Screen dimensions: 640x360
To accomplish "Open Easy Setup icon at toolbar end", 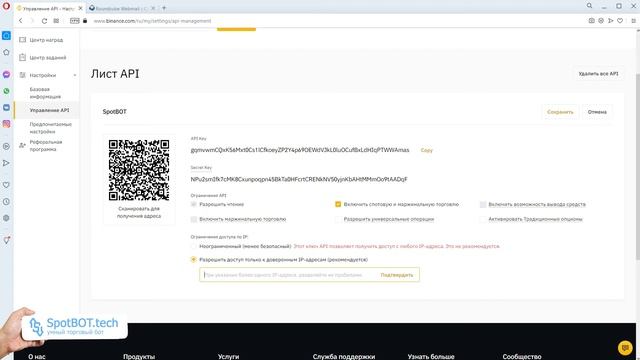I will (633, 21).
